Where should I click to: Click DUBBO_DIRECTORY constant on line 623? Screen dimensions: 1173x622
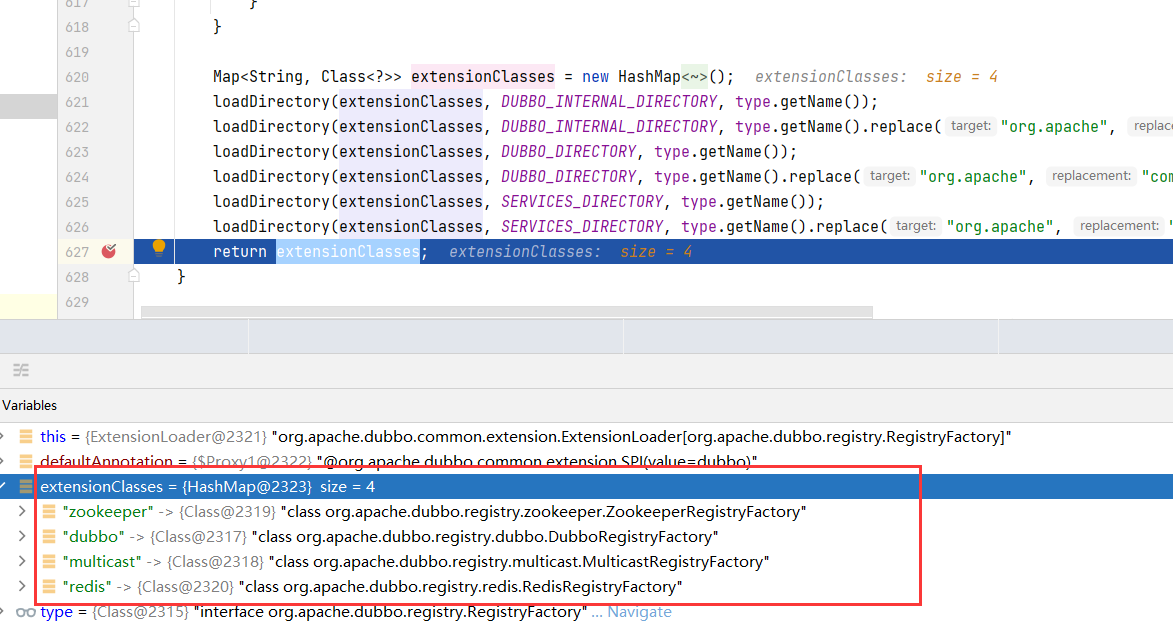[569, 151]
